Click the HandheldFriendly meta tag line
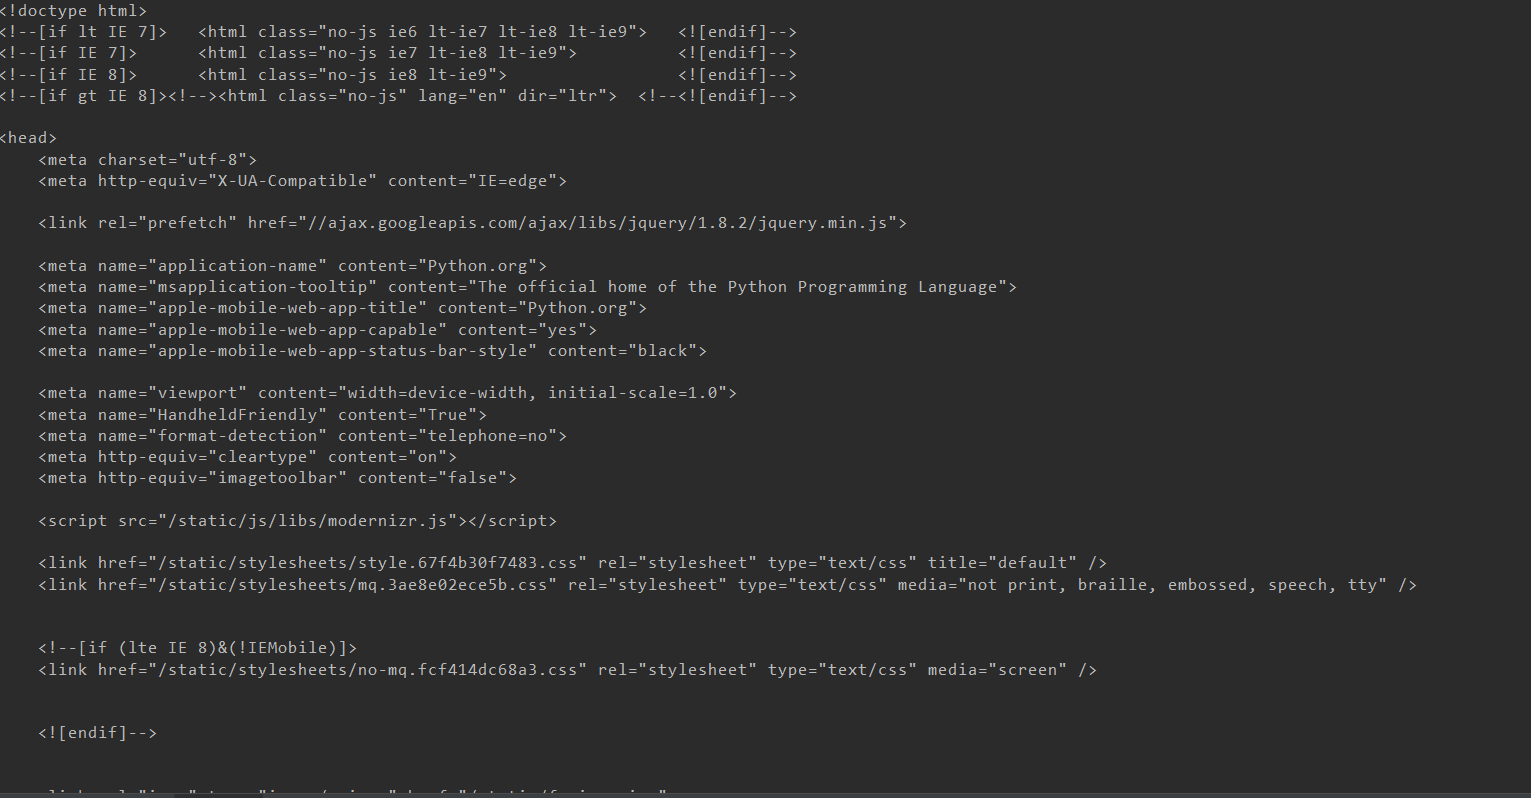Viewport: 1531px width, 798px height. point(263,415)
